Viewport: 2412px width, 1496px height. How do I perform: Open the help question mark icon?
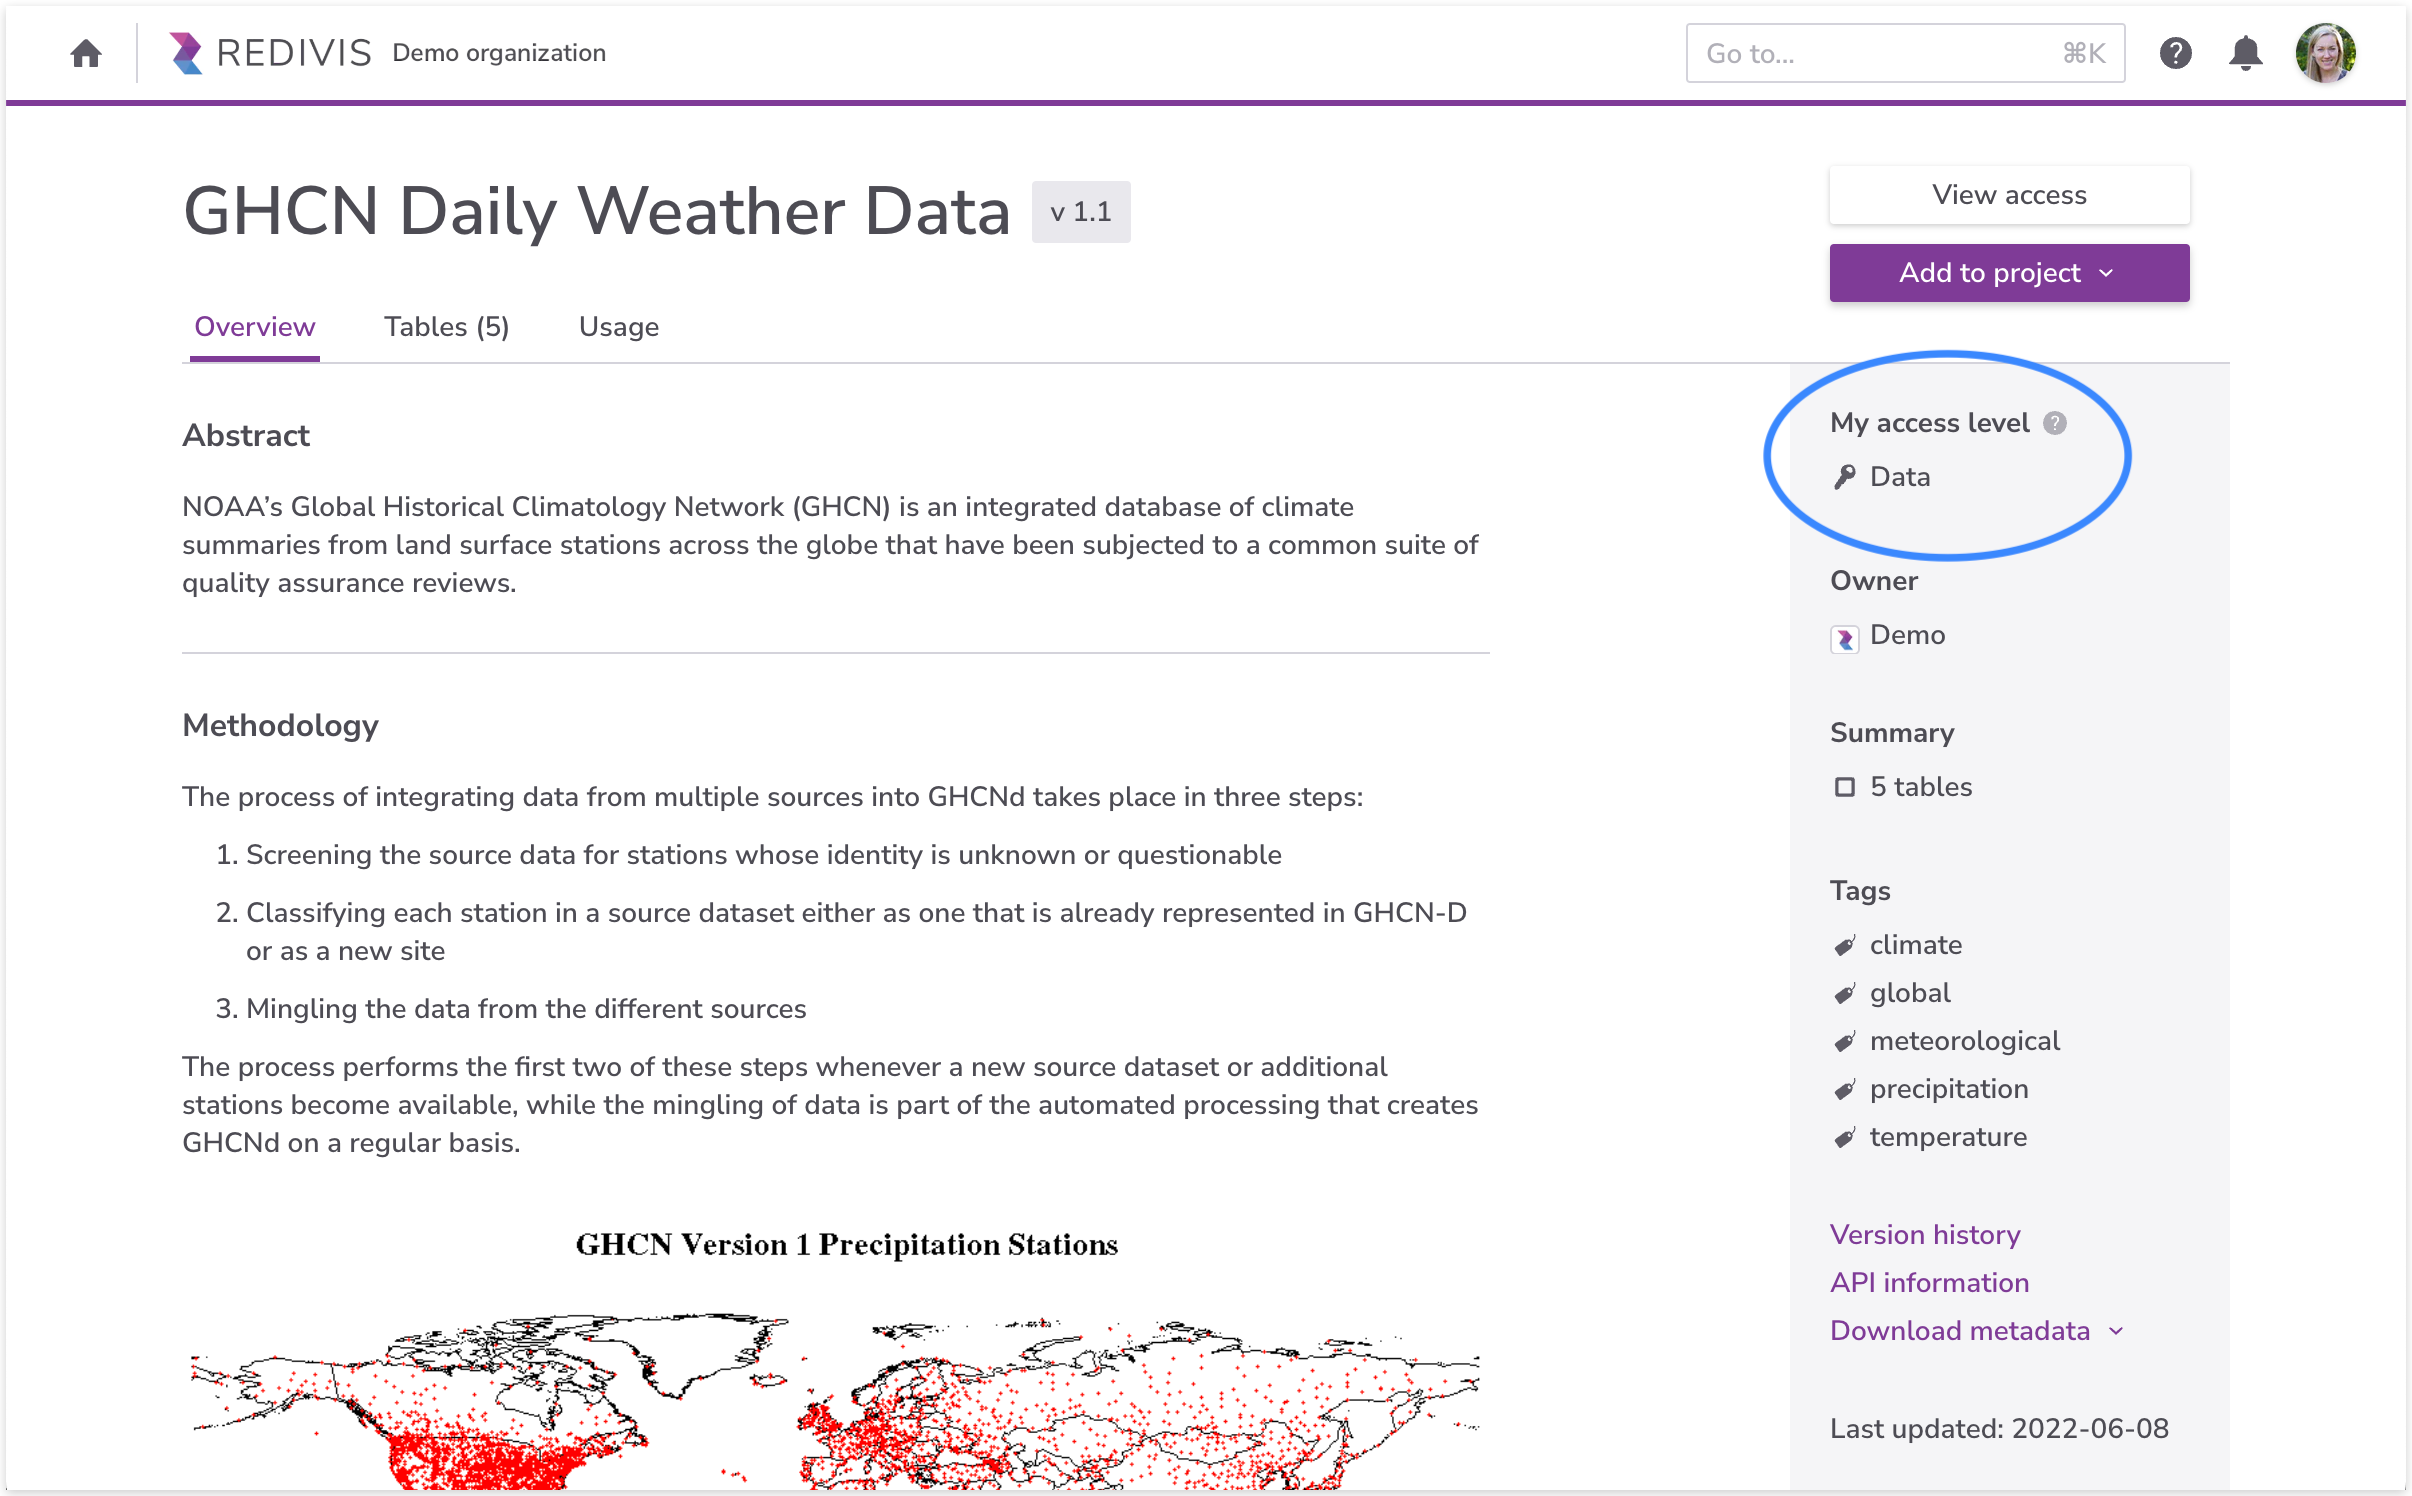[x=2175, y=53]
